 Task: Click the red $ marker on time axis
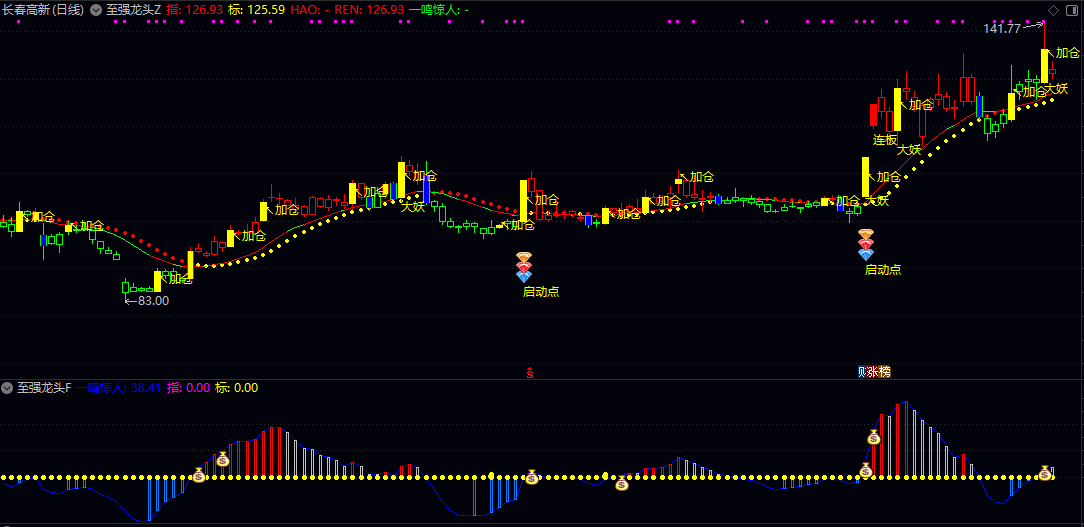tap(530, 373)
